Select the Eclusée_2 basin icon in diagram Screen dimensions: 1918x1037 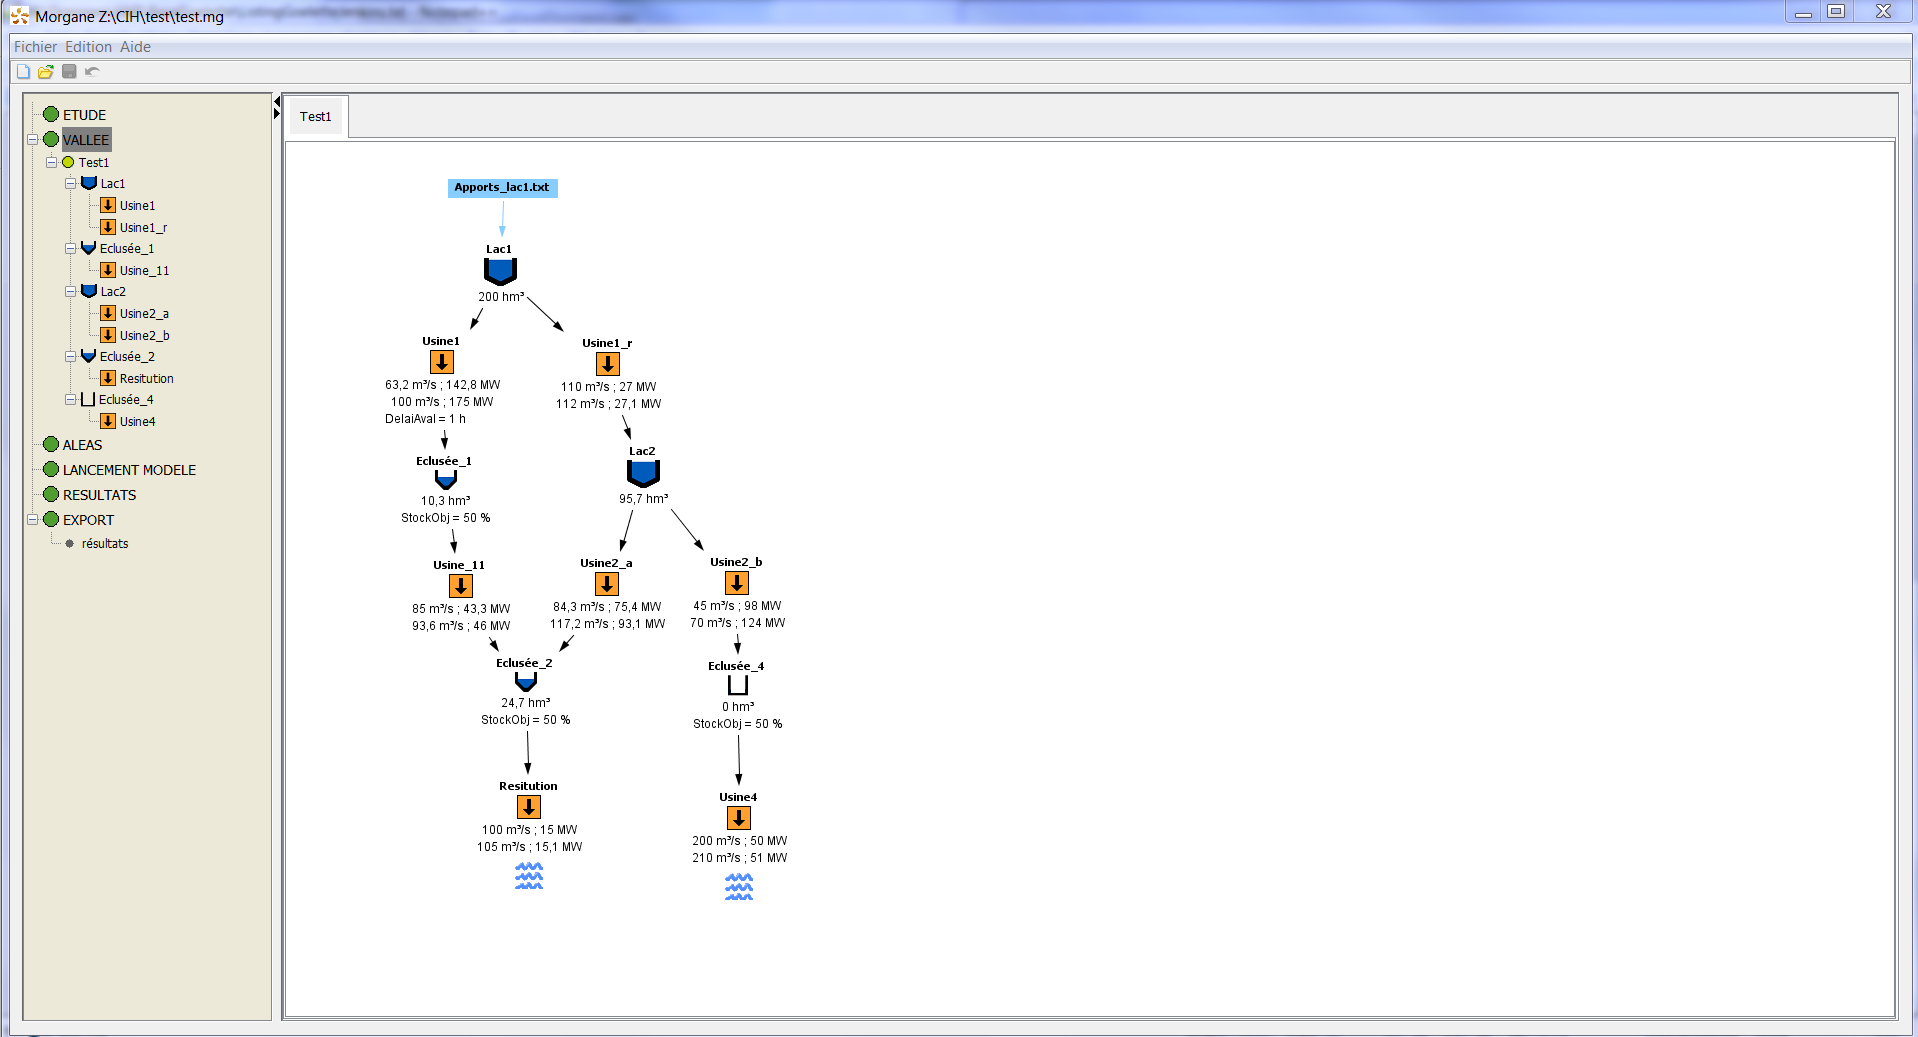pyautogui.click(x=526, y=682)
